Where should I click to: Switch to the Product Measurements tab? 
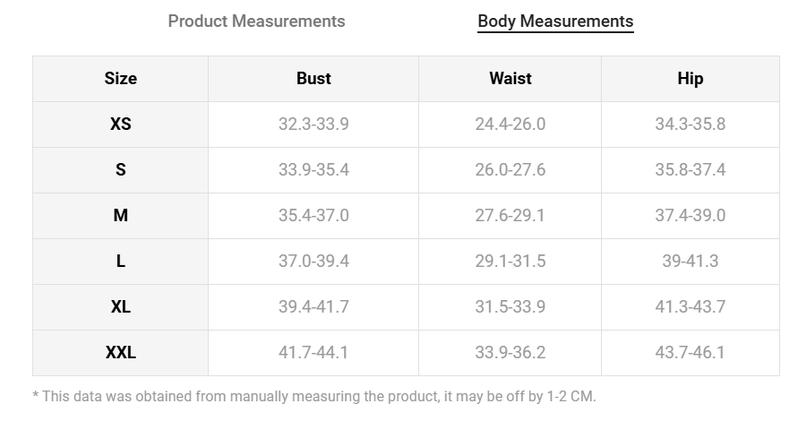[x=256, y=21]
